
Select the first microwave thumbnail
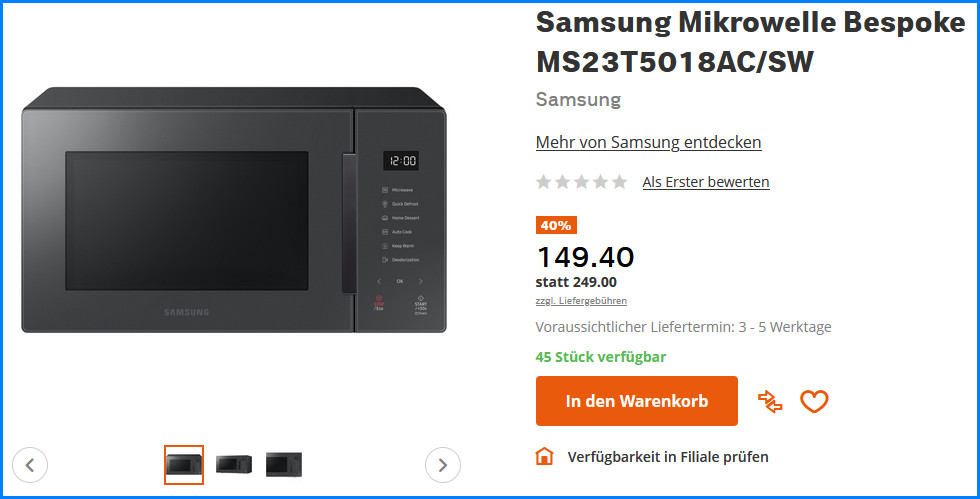184,465
